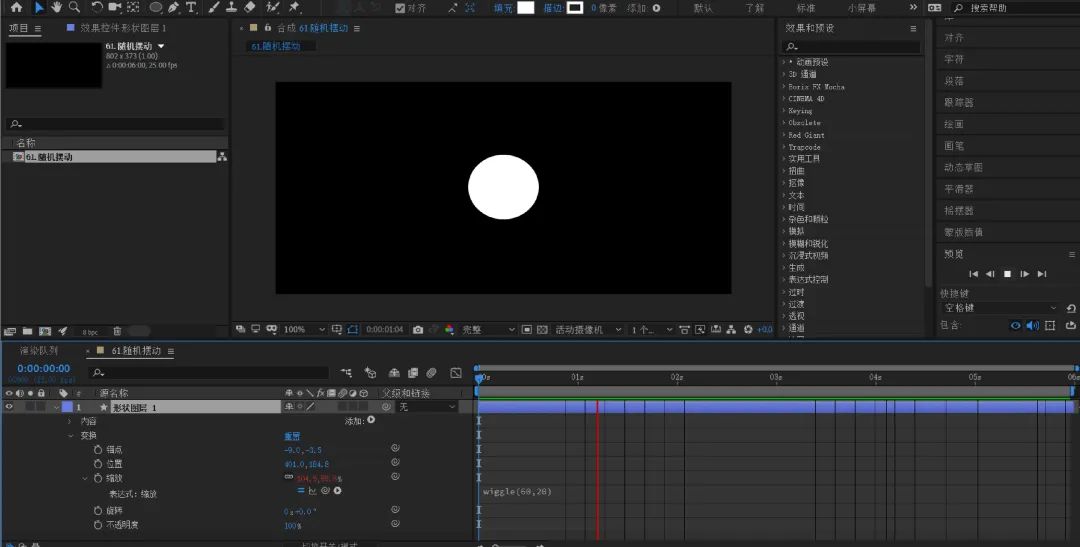Screen dimensions: 1080x547
Task: Enable Frame Blending for timeline
Action: click(x=413, y=373)
